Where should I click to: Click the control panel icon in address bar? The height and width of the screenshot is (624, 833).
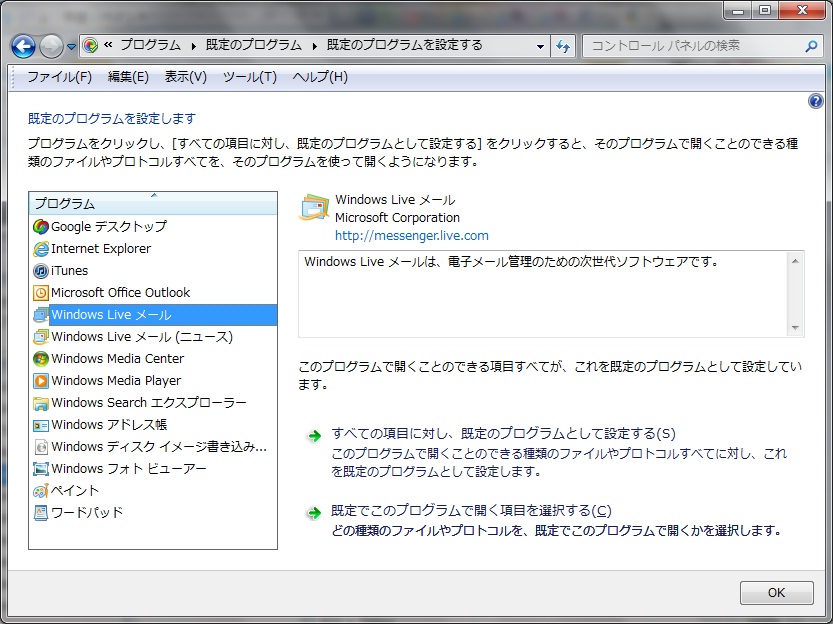(x=90, y=46)
